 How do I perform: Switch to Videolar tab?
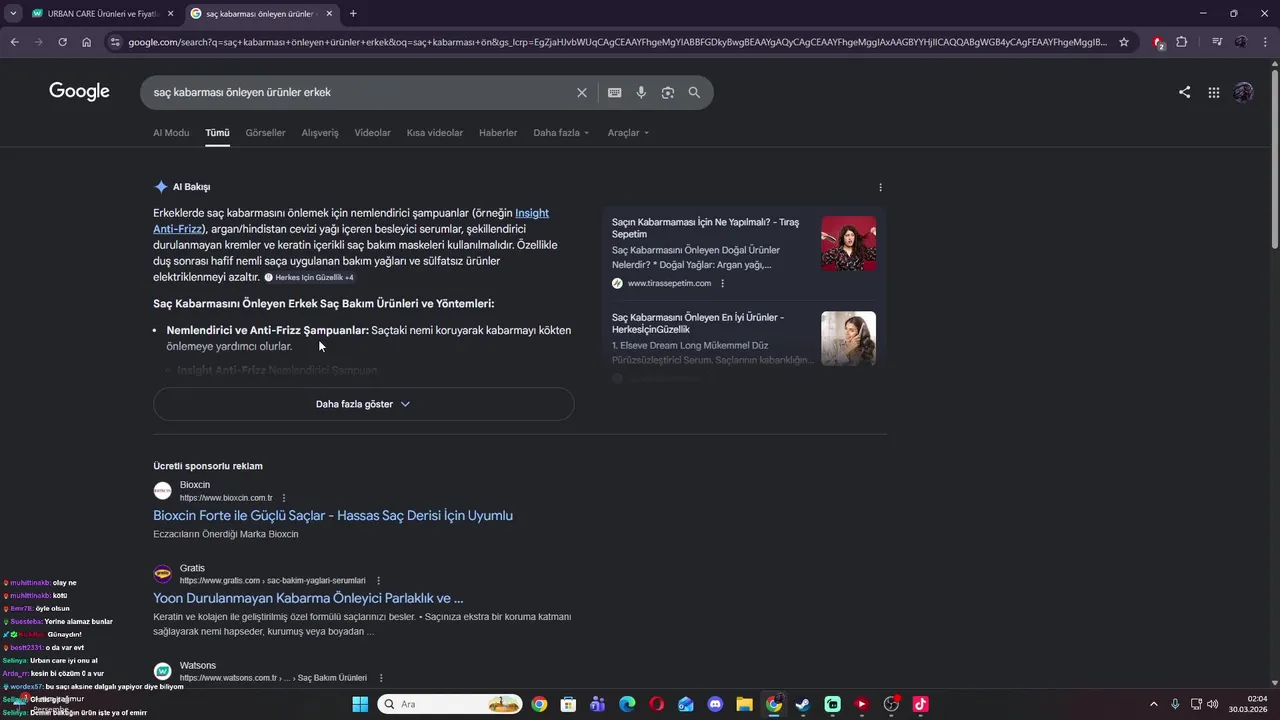pyautogui.click(x=372, y=133)
